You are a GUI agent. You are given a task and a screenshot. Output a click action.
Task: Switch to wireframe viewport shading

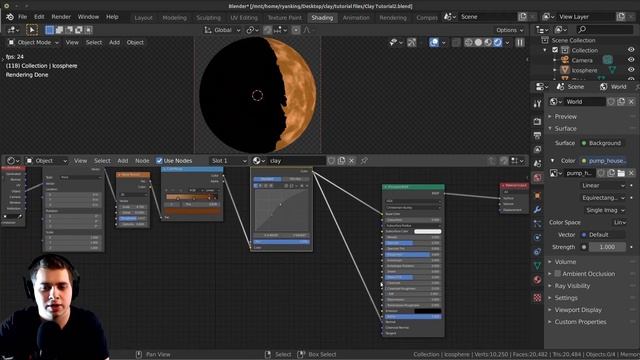(x=469, y=42)
